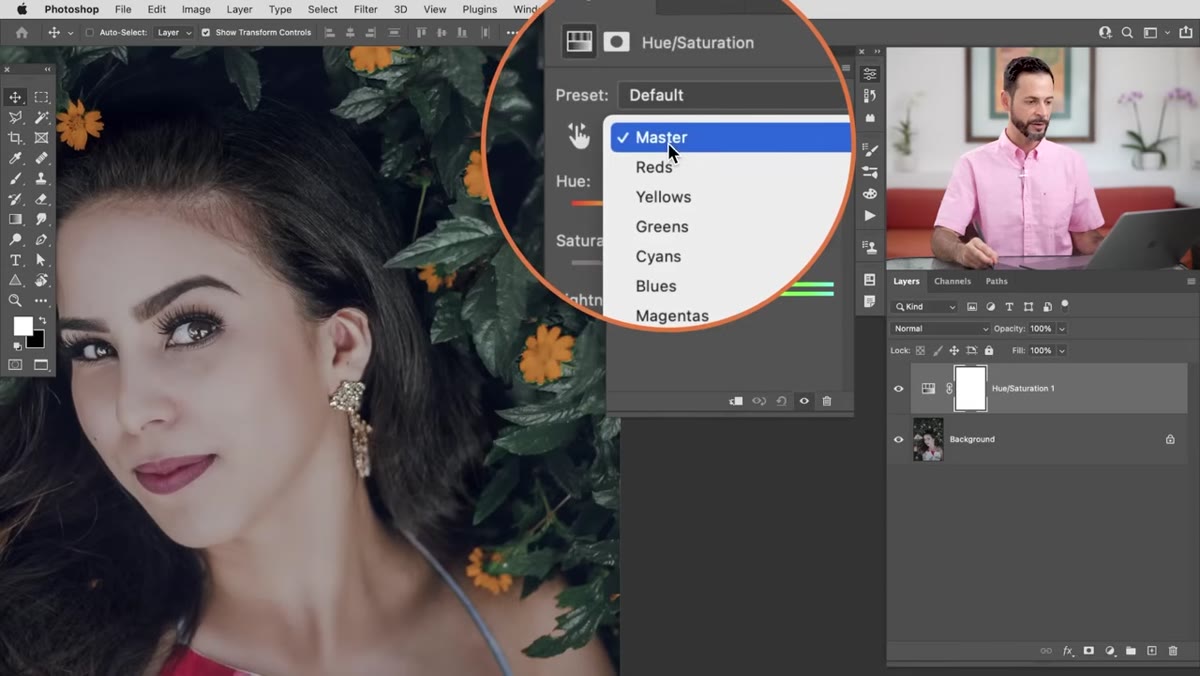Toggle the Auto-Select checkbox

tap(90, 32)
